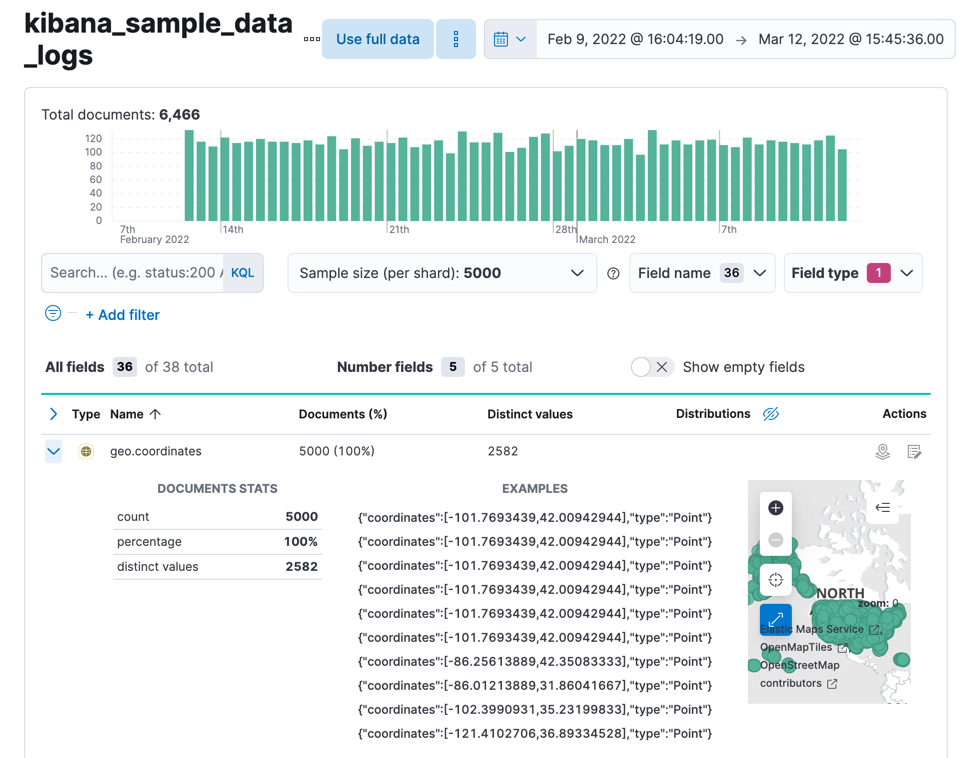Click the crosshair locate control on the map
Image resolution: width=961 pixels, height=758 pixels.
(x=775, y=579)
